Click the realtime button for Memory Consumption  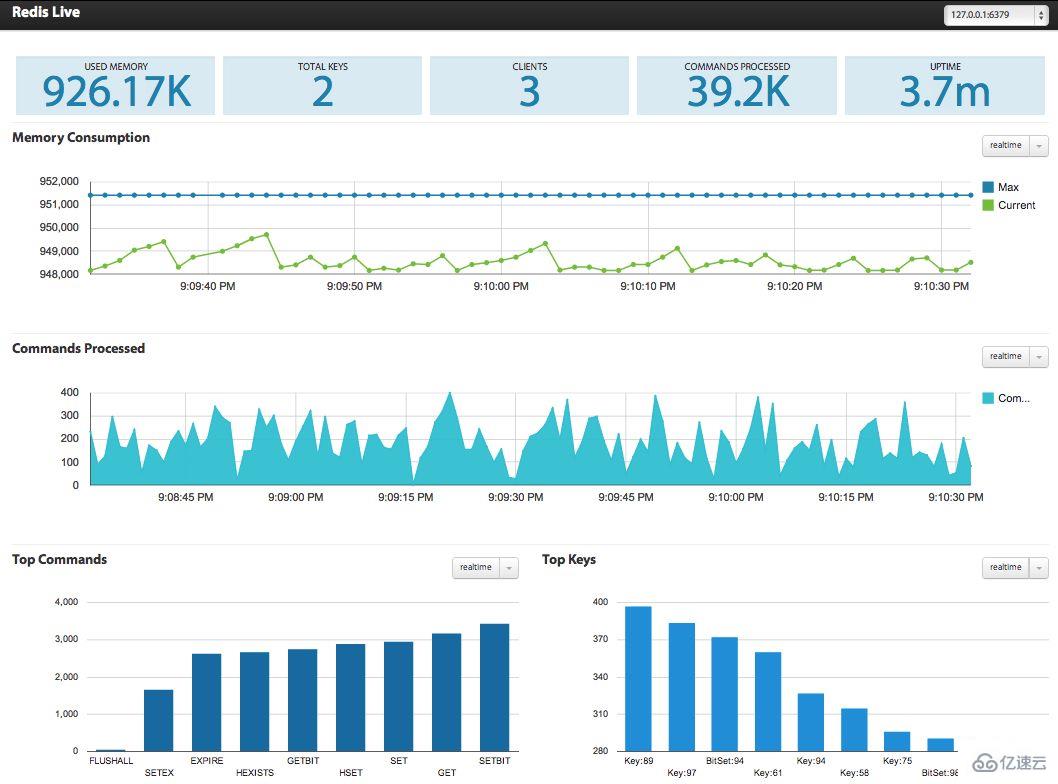click(x=1005, y=146)
